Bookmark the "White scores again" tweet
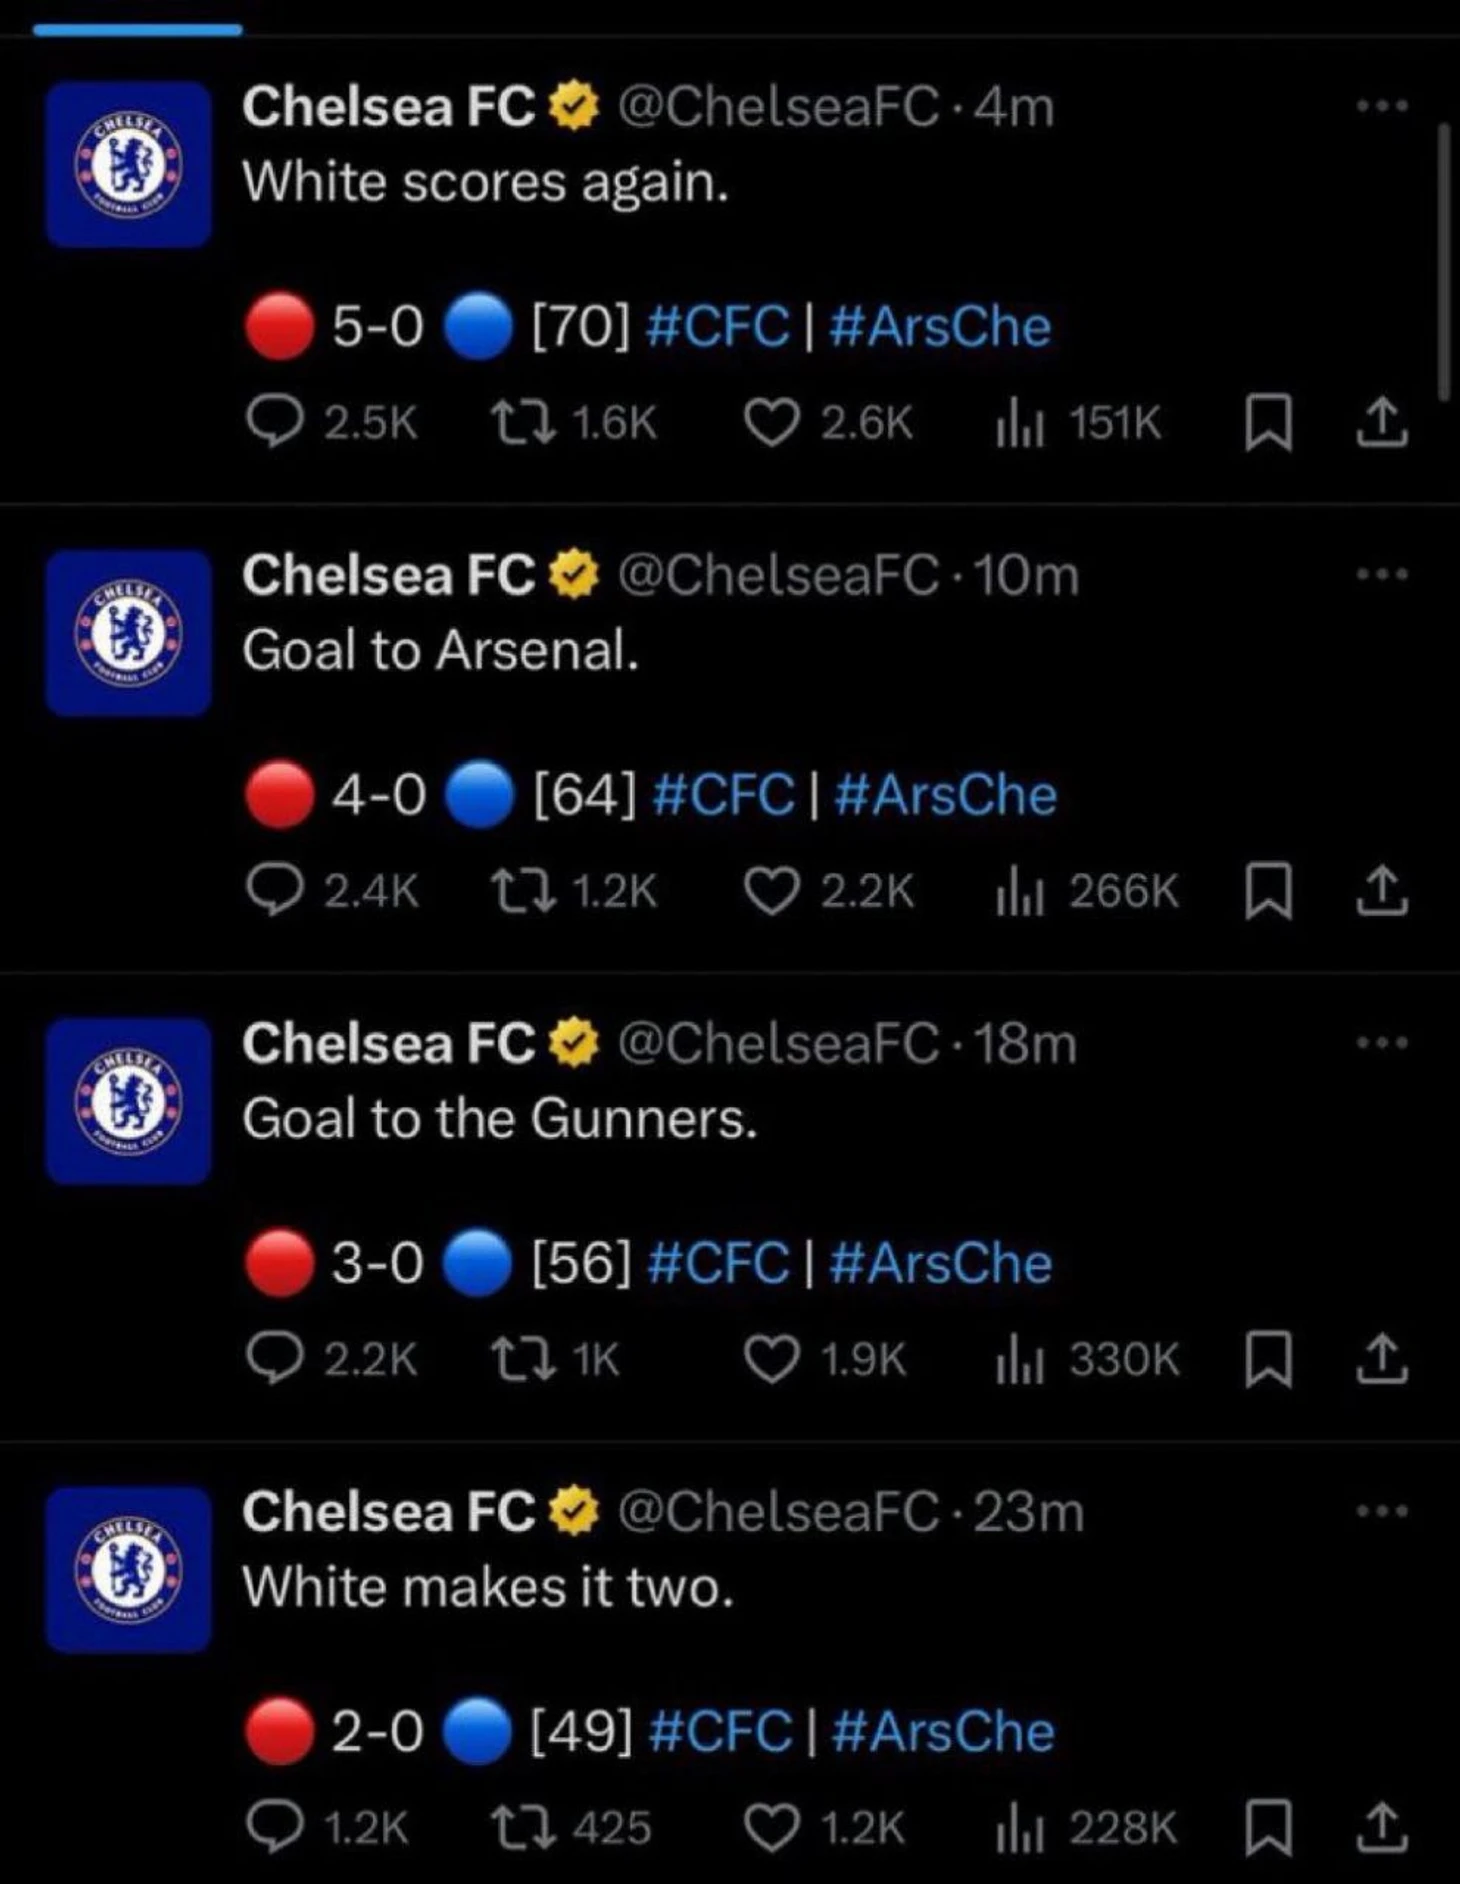This screenshot has width=1460, height=1884. 1268,423
